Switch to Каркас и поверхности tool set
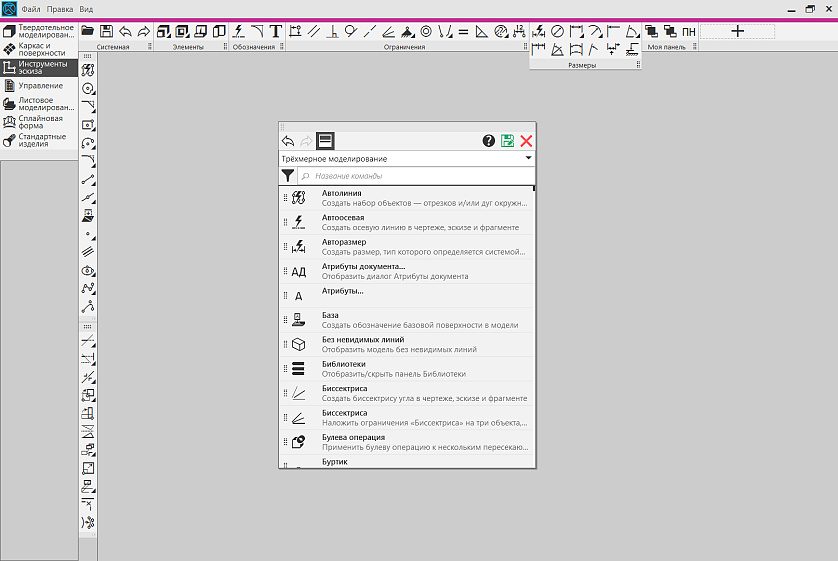The image size is (838, 561). point(39,49)
